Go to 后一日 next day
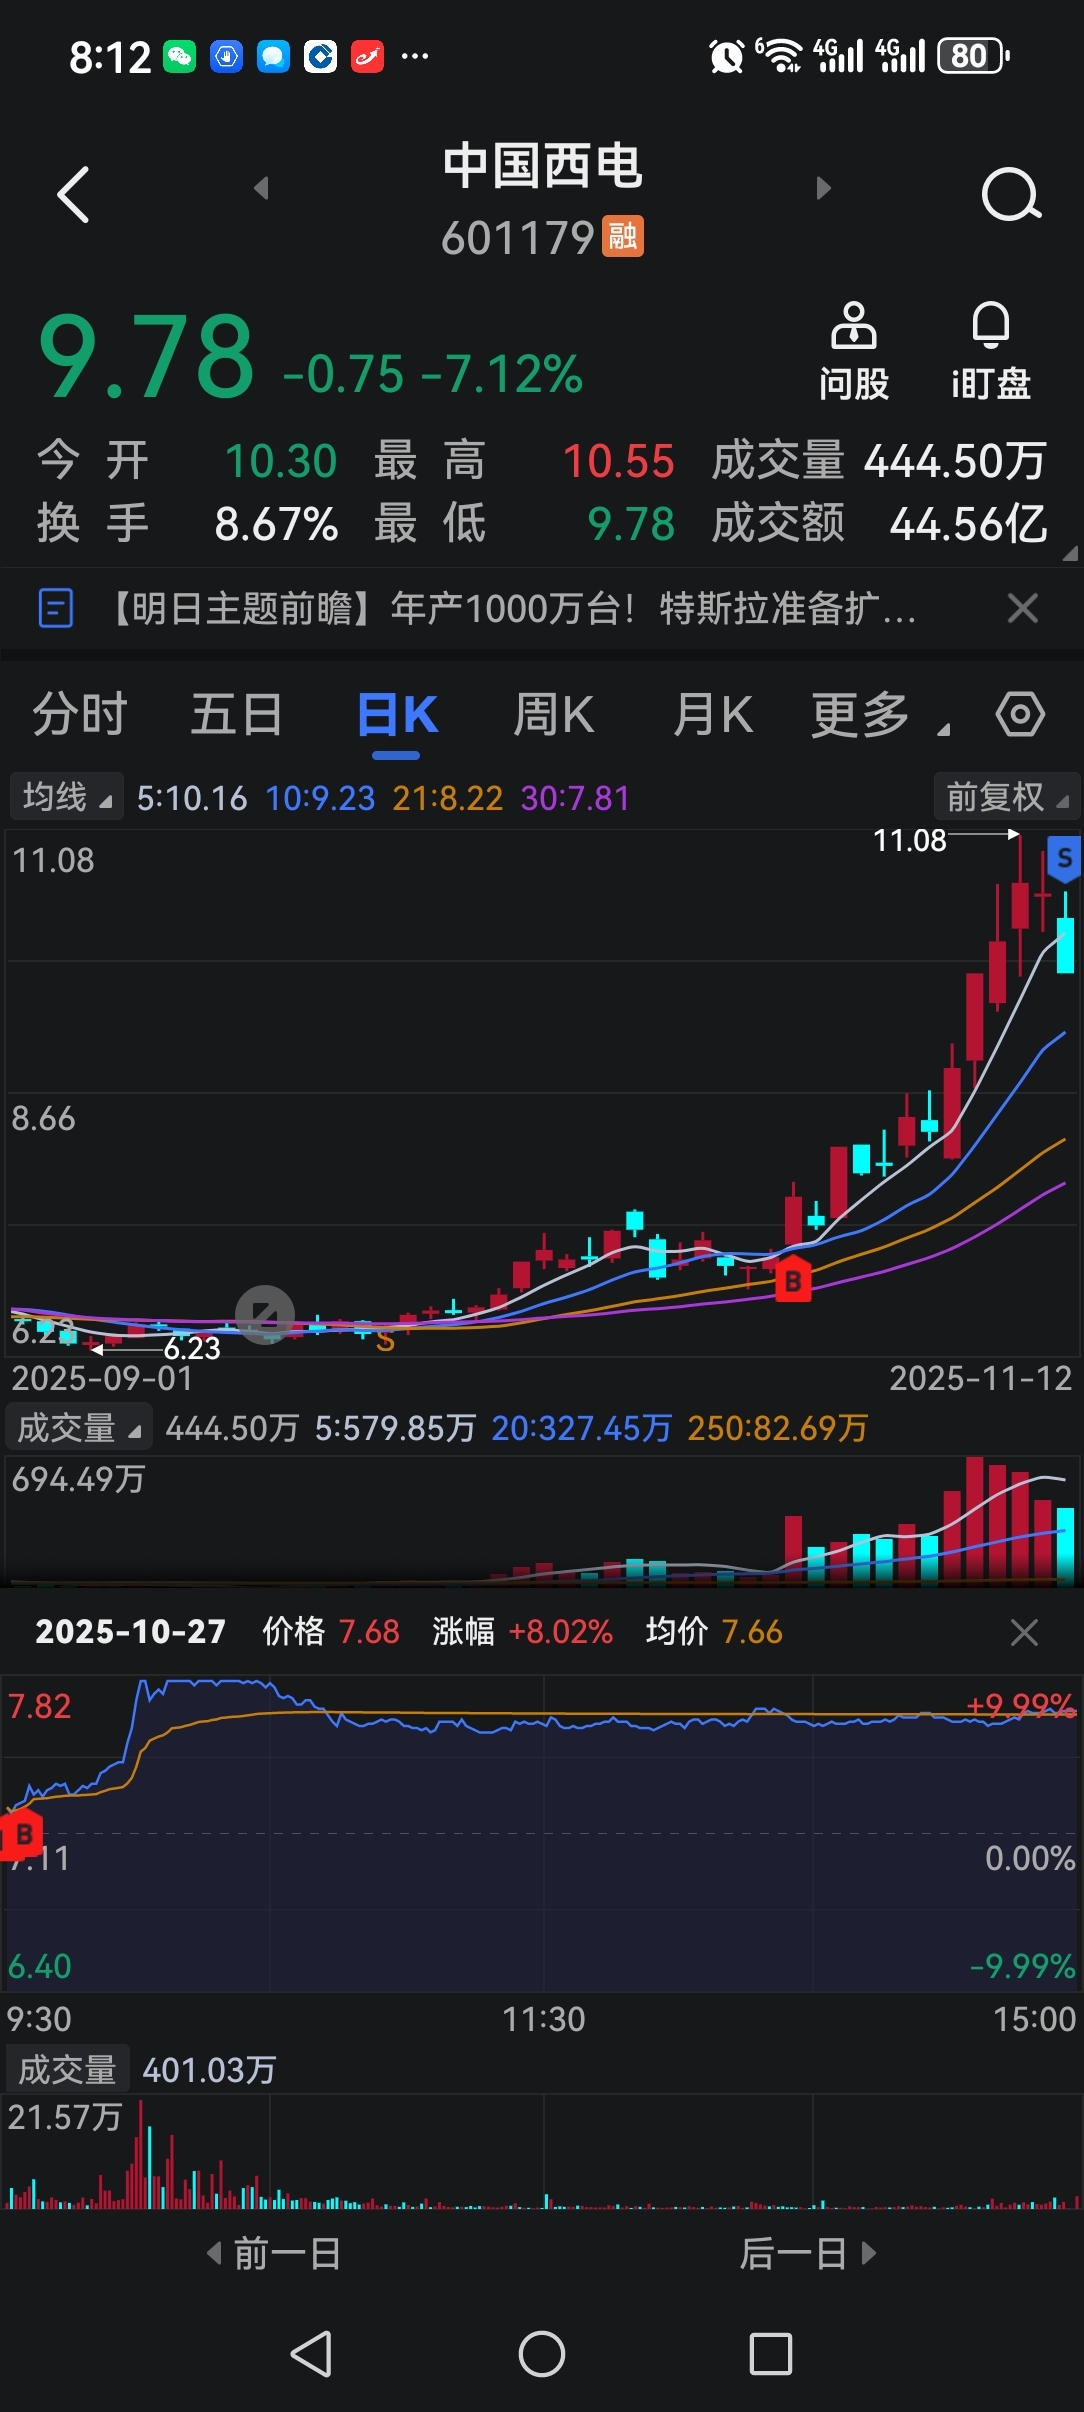The image size is (1084, 2412). 808,2254
